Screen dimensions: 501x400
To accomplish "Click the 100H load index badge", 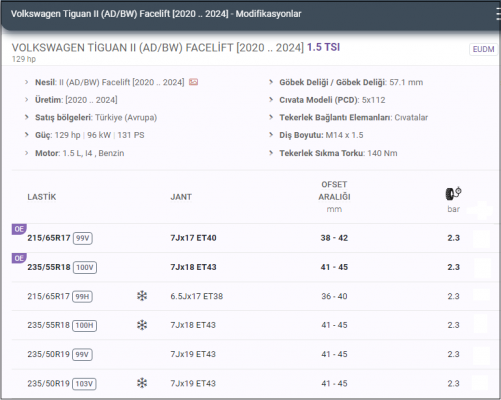I will click(85, 325).
